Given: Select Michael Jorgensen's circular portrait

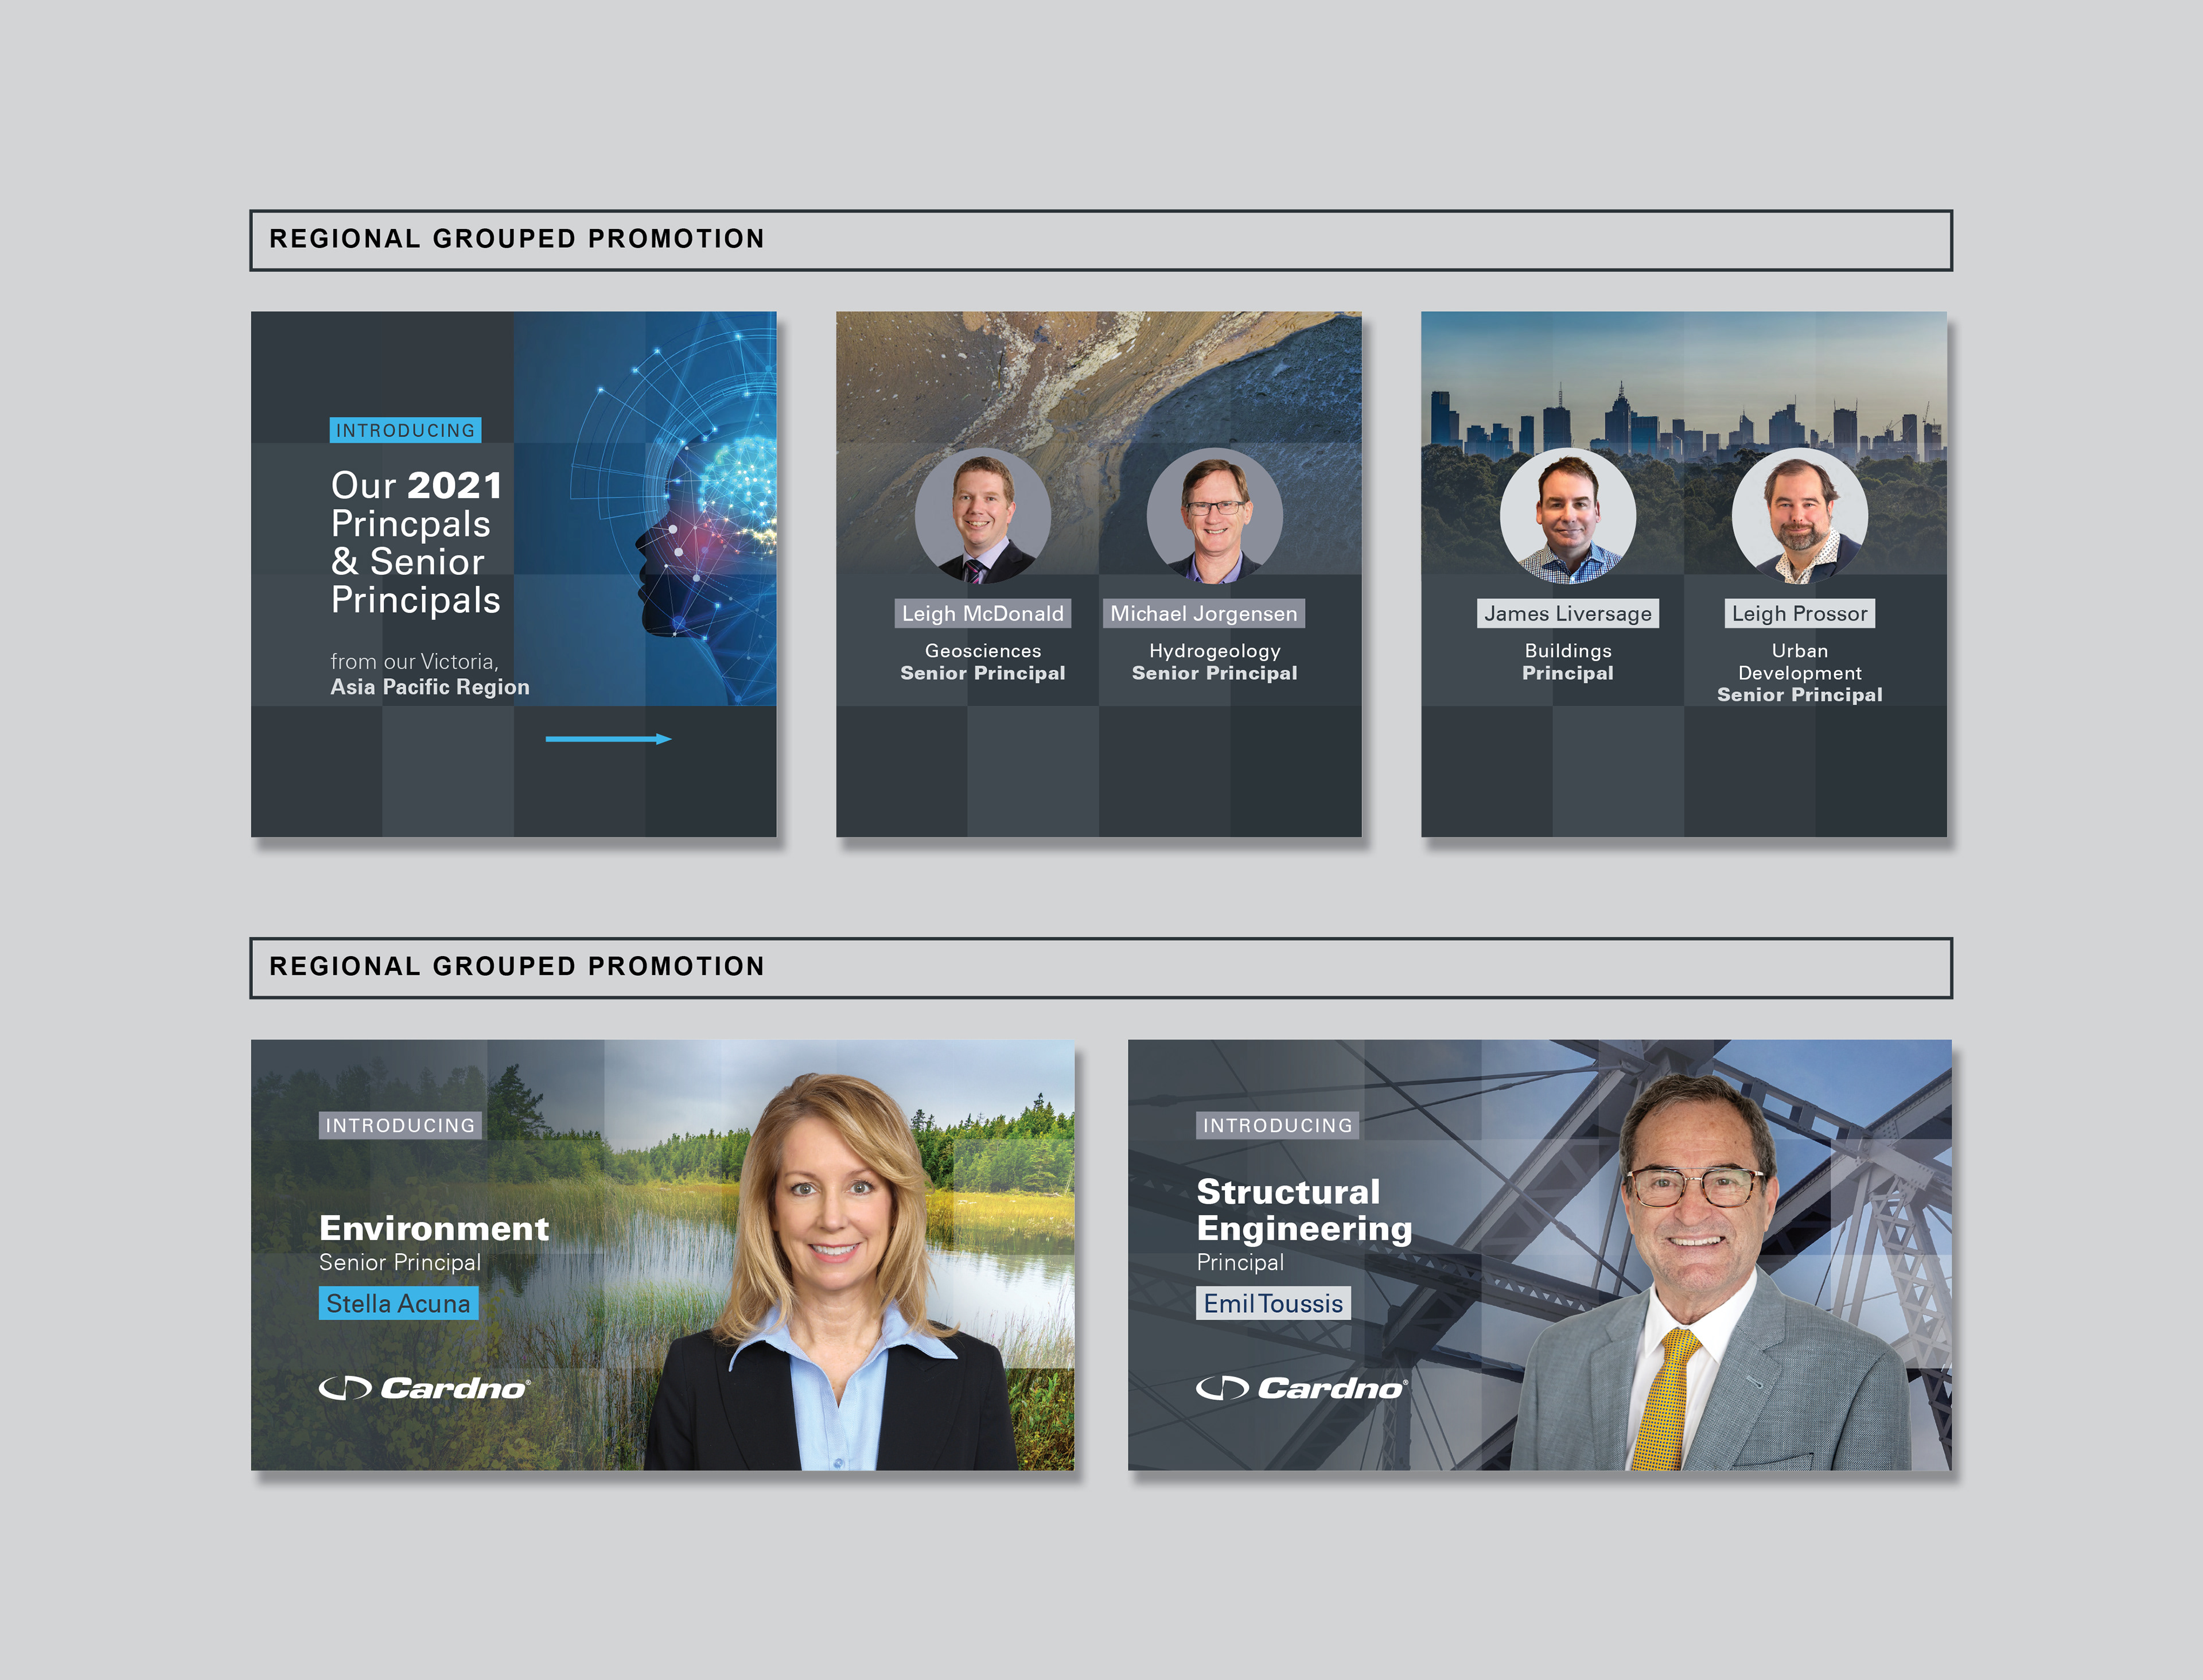Looking at the screenshot, I should (x=1214, y=516).
